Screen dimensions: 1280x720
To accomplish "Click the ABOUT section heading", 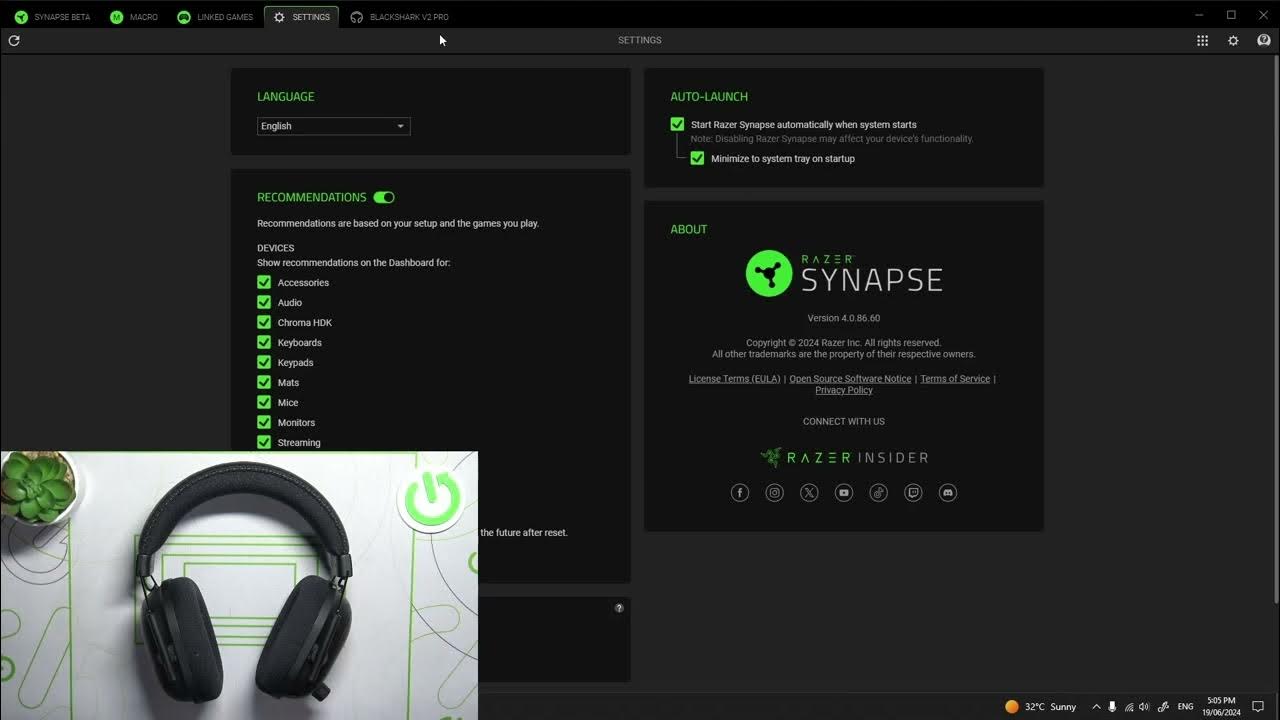I will pos(688,229).
